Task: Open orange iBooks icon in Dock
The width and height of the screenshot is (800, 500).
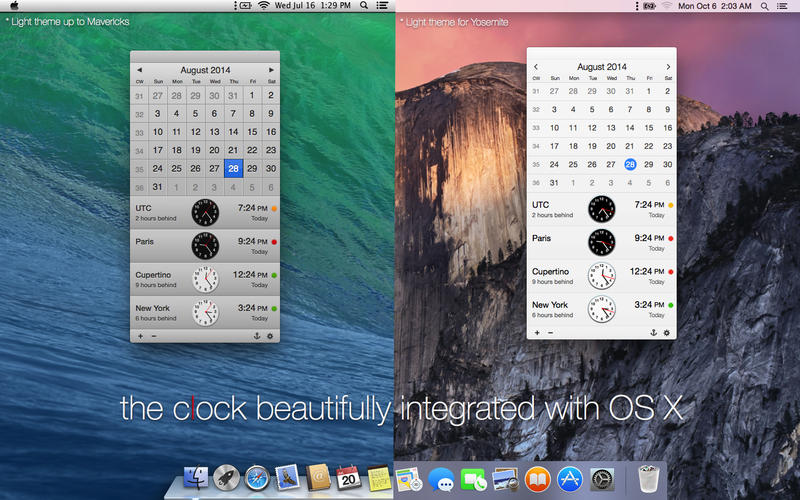Action: click(x=538, y=480)
